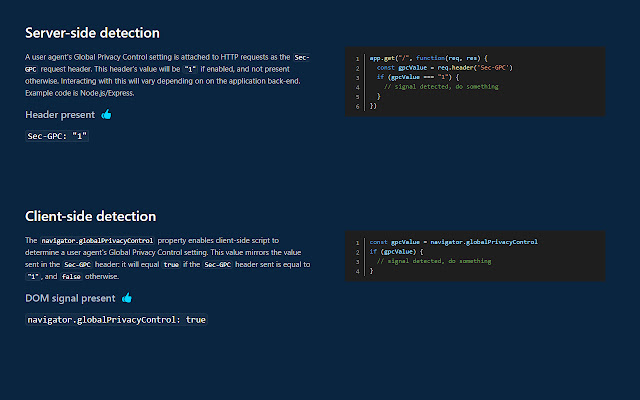640x400 pixels.
Task: Click the Server-side detection heading
Action: point(92,33)
